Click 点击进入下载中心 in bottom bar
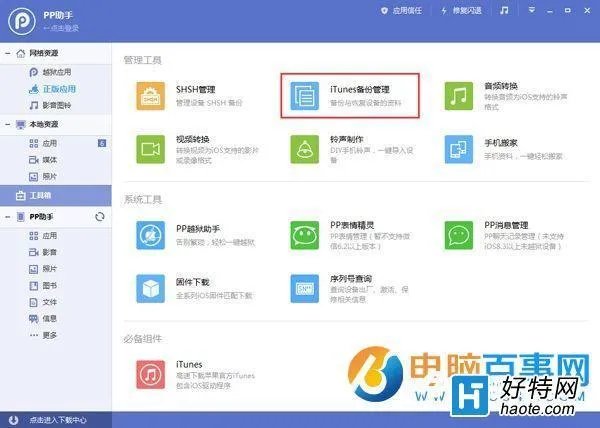 58,420
